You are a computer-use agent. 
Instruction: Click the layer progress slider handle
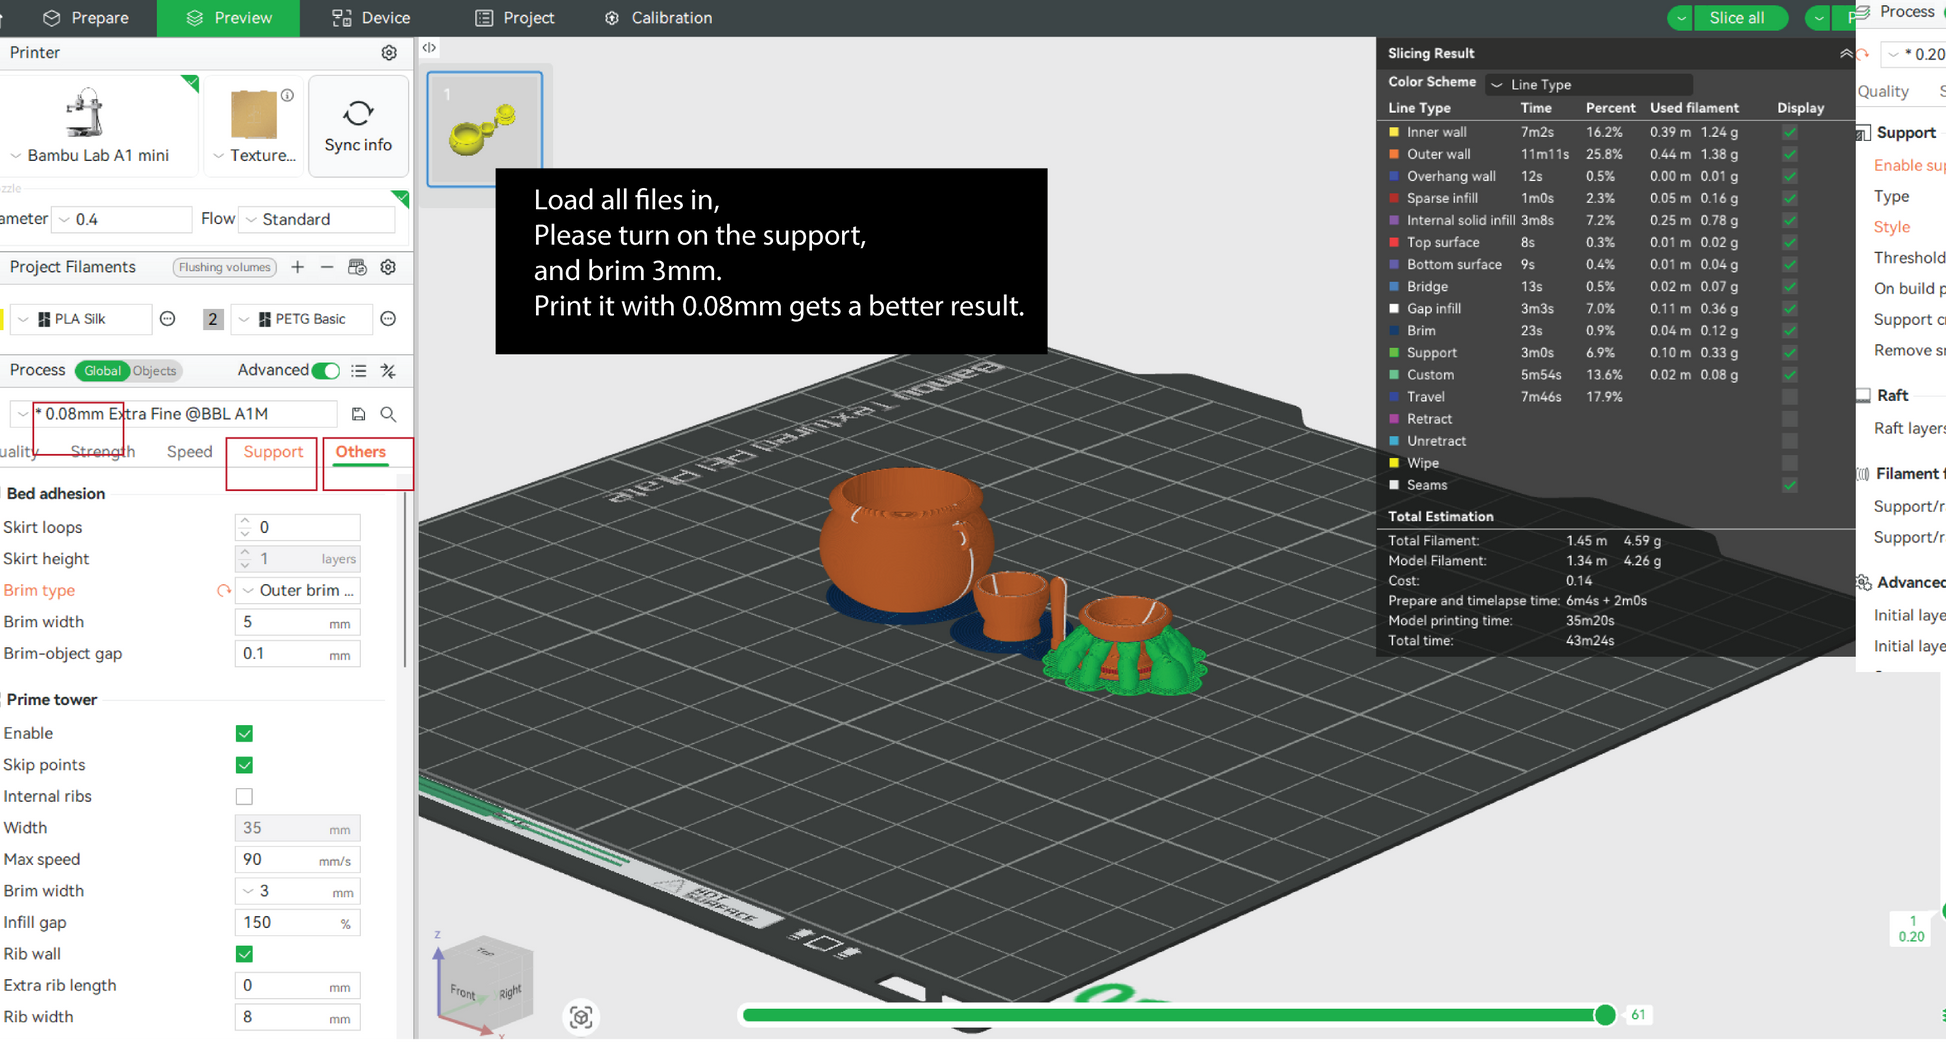[1605, 1015]
